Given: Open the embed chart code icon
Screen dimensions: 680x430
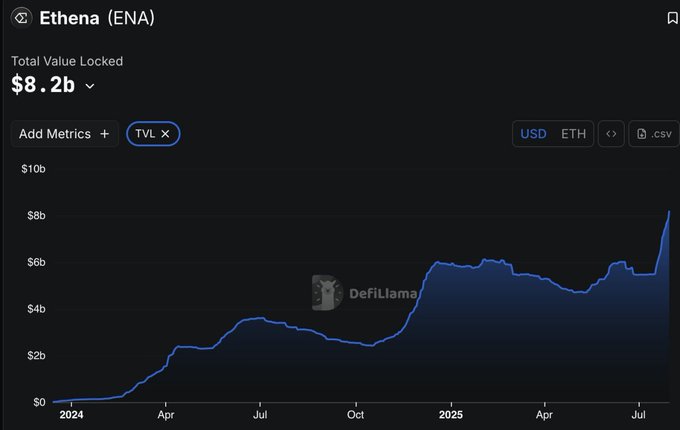Looking at the screenshot, I should pyautogui.click(x=611, y=134).
